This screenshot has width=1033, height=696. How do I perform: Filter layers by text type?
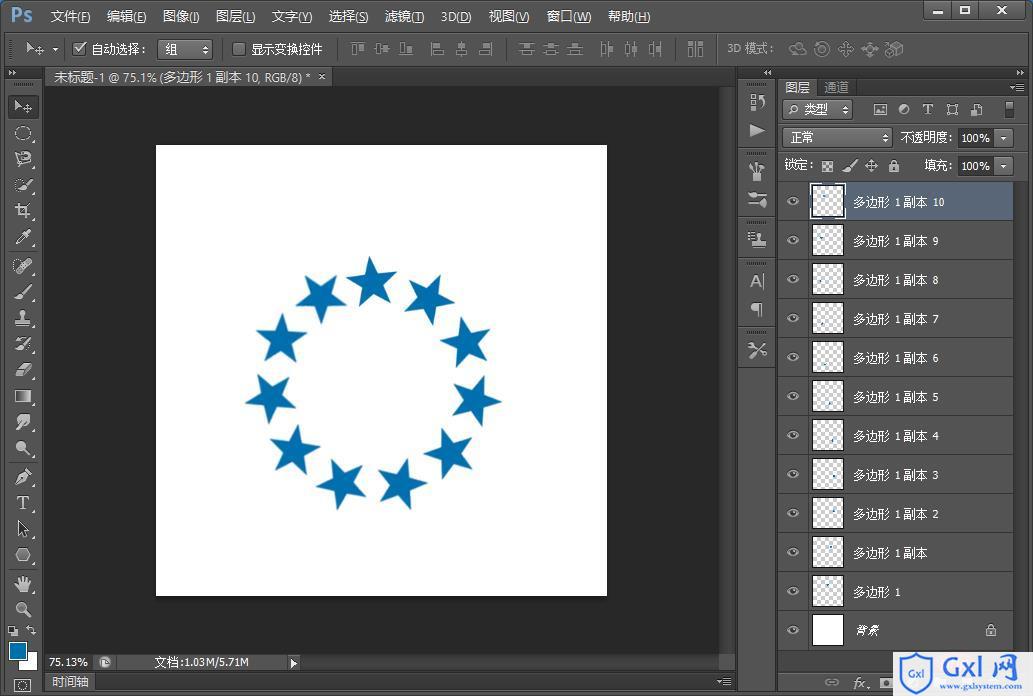(x=928, y=109)
